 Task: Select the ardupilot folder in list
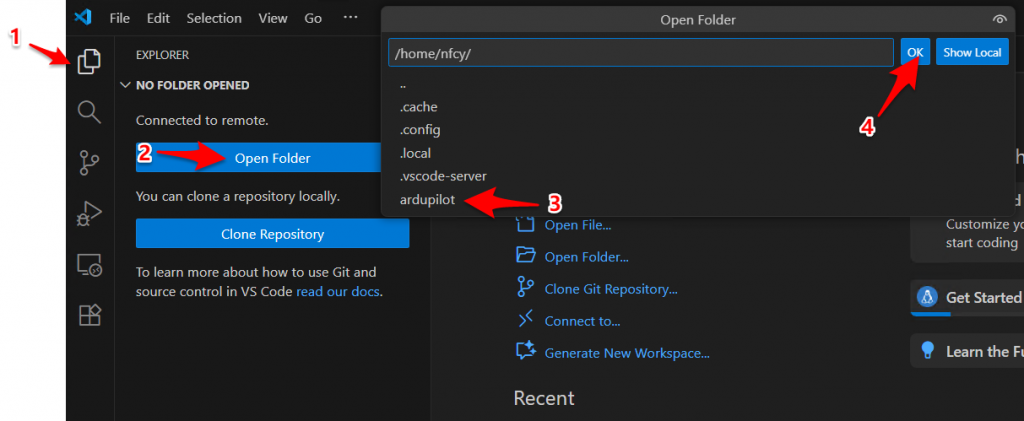pos(427,199)
